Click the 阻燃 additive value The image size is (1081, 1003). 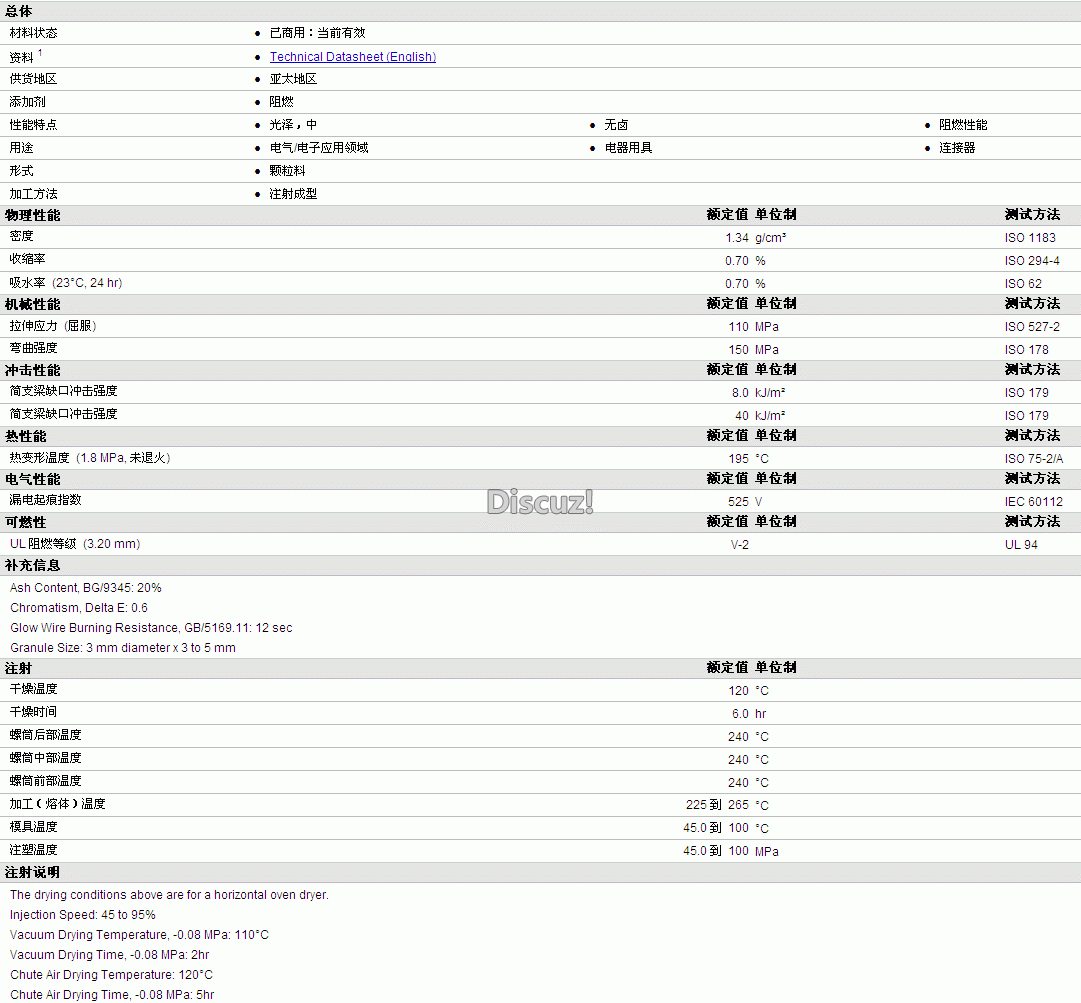coord(281,102)
